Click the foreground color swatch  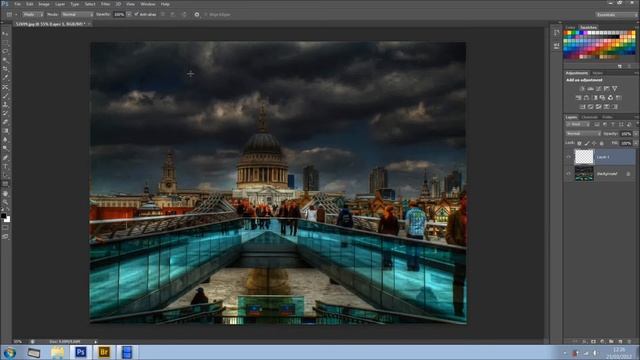(x=4, y=216)
